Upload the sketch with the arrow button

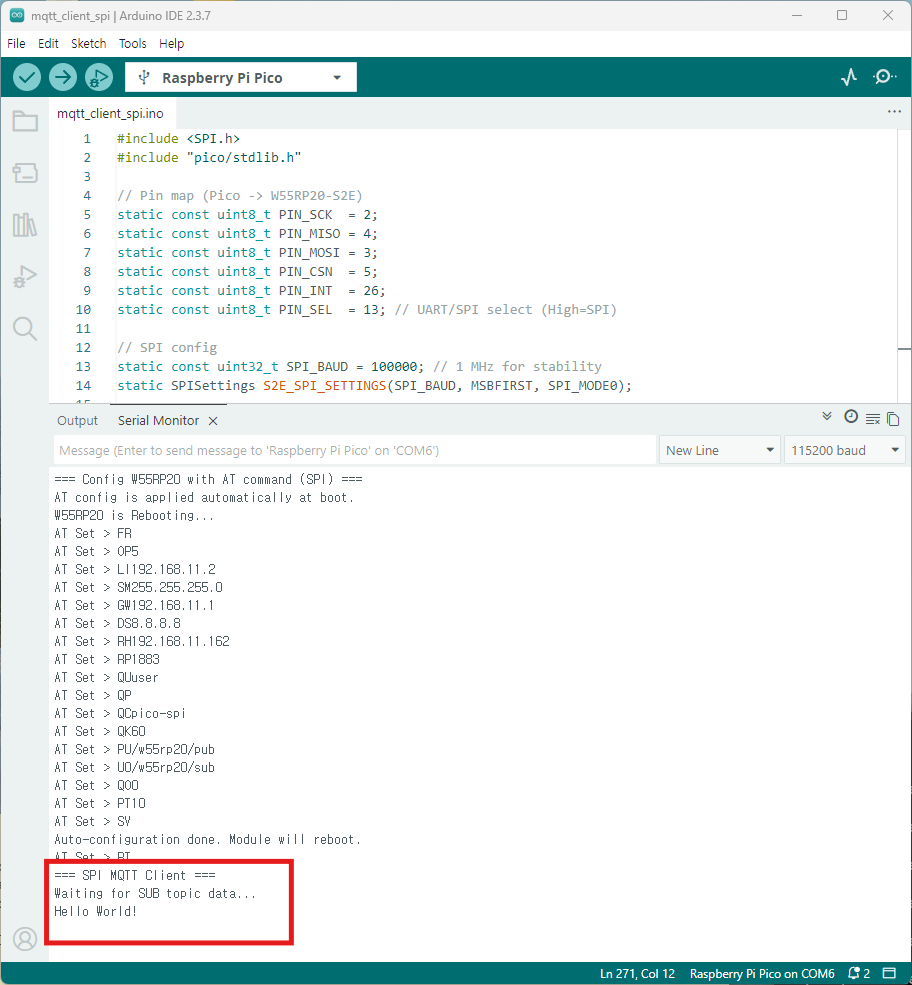click(x=63, y=77)
